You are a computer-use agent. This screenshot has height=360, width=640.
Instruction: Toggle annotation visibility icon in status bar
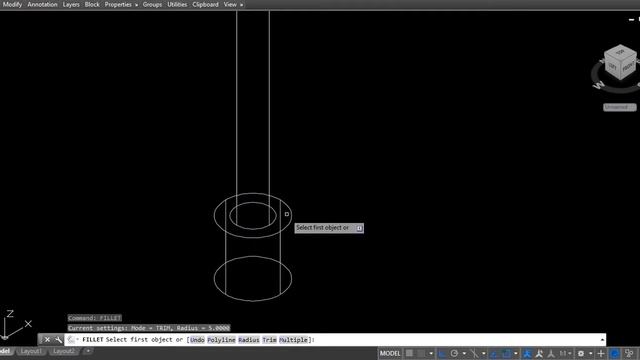[527, 353]
